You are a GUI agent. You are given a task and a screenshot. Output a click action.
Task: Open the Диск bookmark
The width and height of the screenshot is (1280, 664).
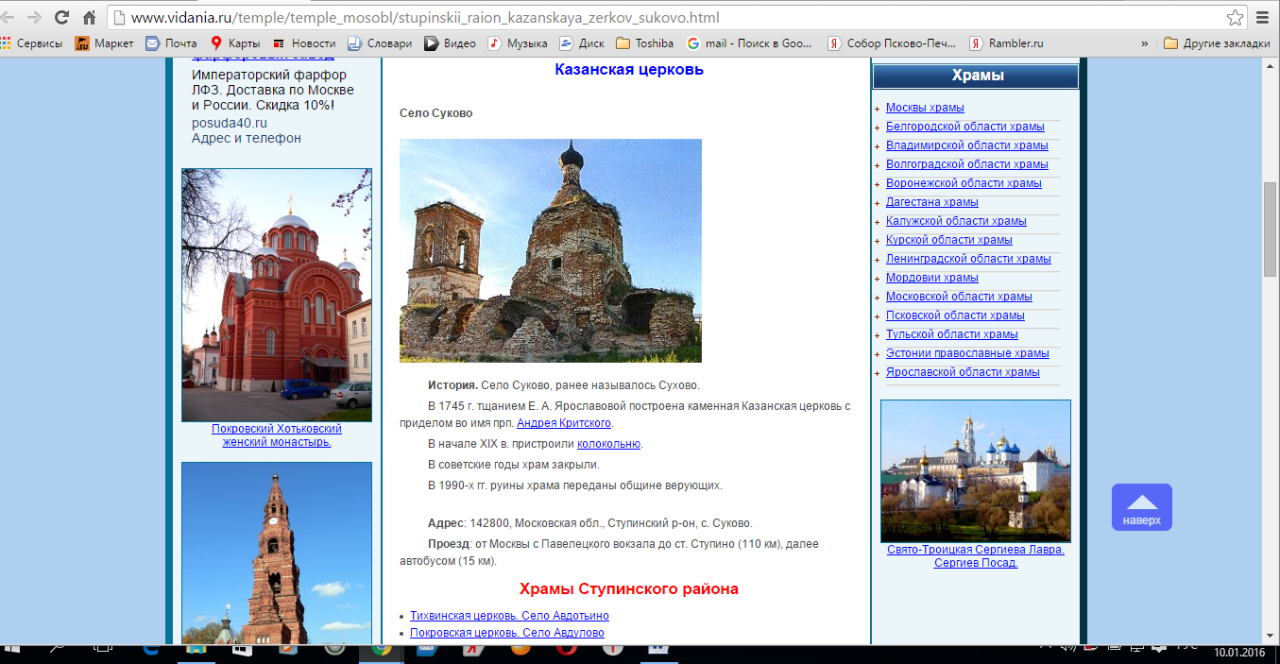582,43
